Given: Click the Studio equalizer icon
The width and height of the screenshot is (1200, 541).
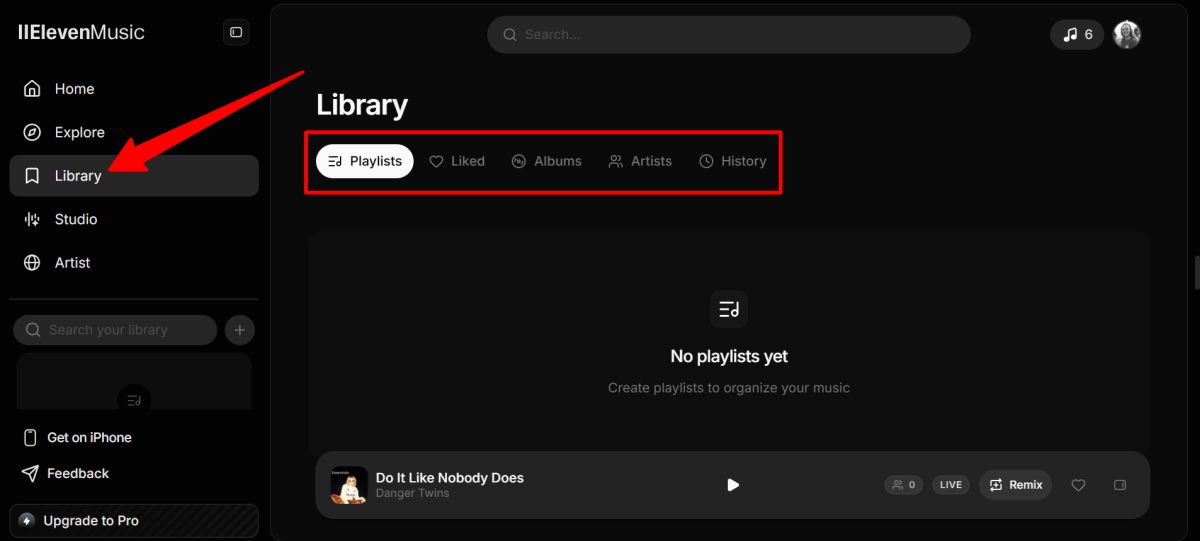Looking at the screenshot, I should point(32,219).
